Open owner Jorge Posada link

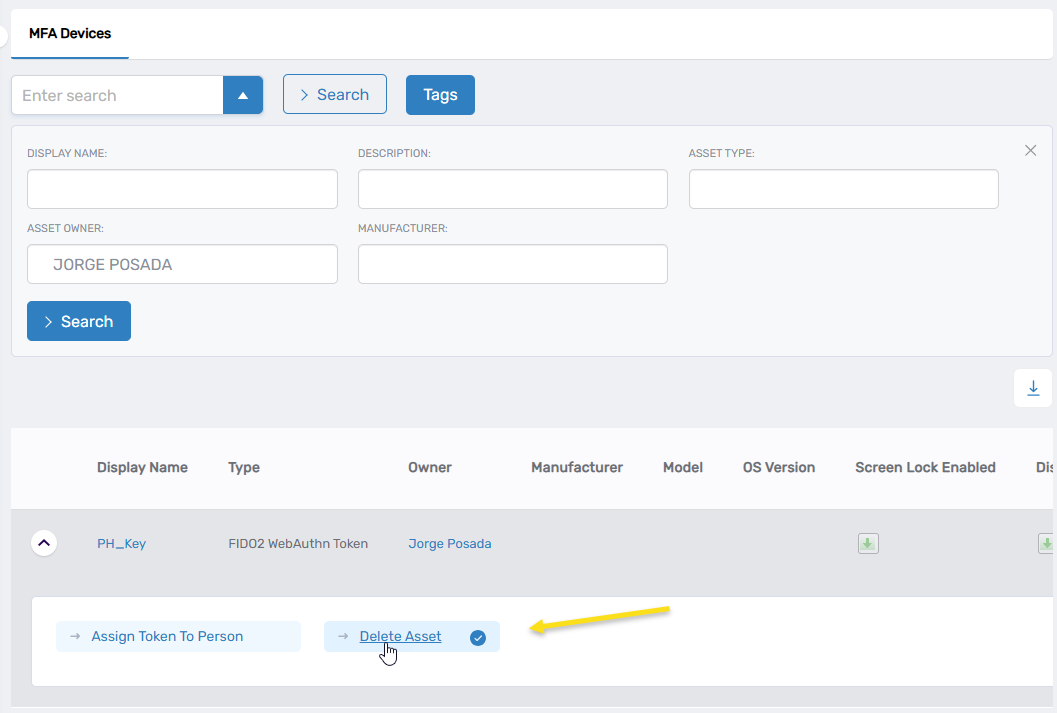click(x=449, y=544)
